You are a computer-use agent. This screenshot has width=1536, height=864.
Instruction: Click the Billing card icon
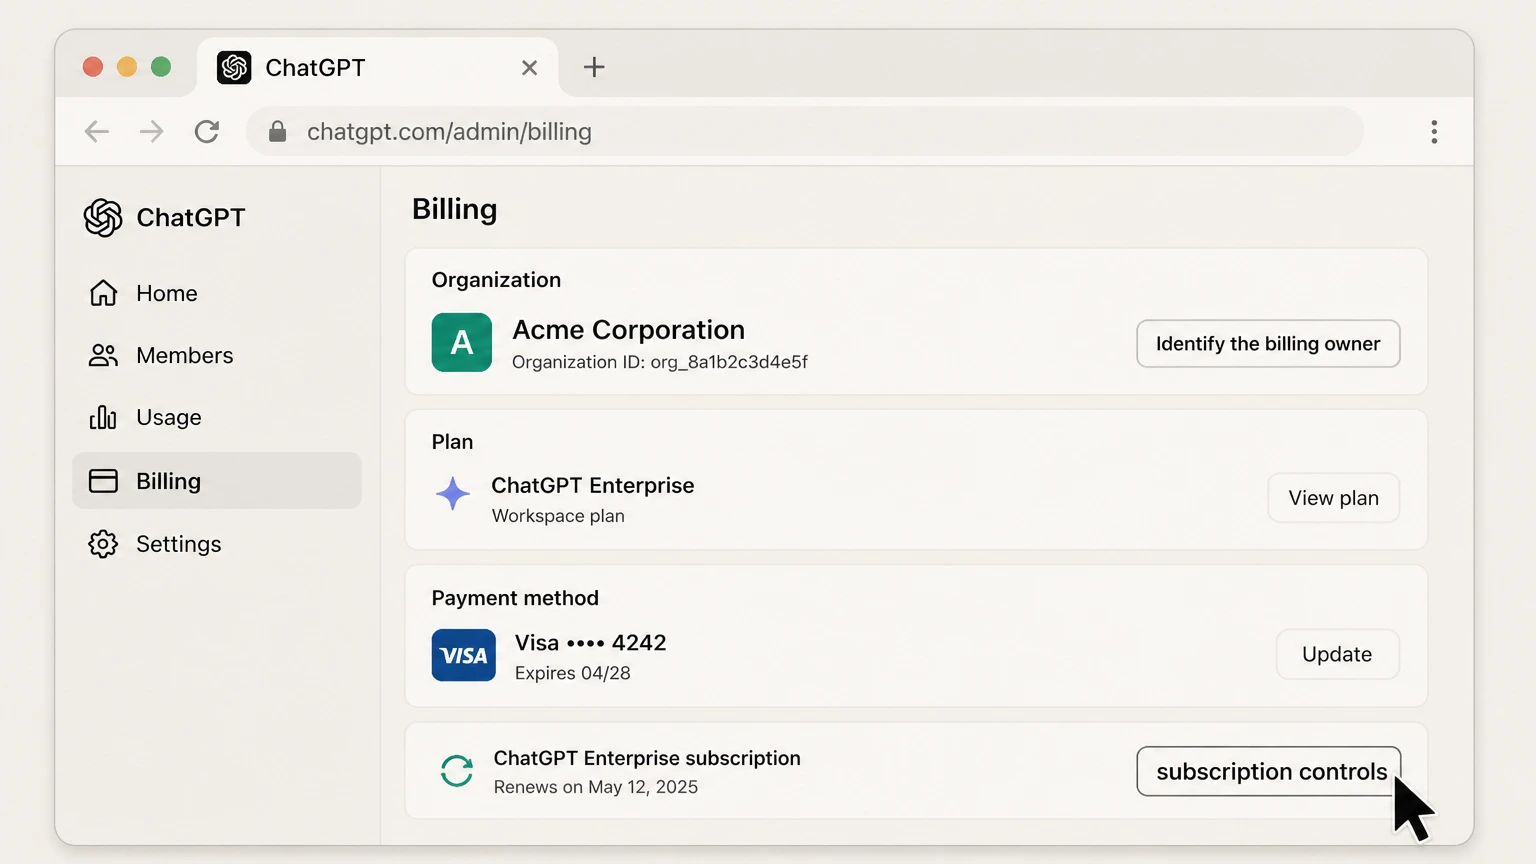tap(103, 481)
